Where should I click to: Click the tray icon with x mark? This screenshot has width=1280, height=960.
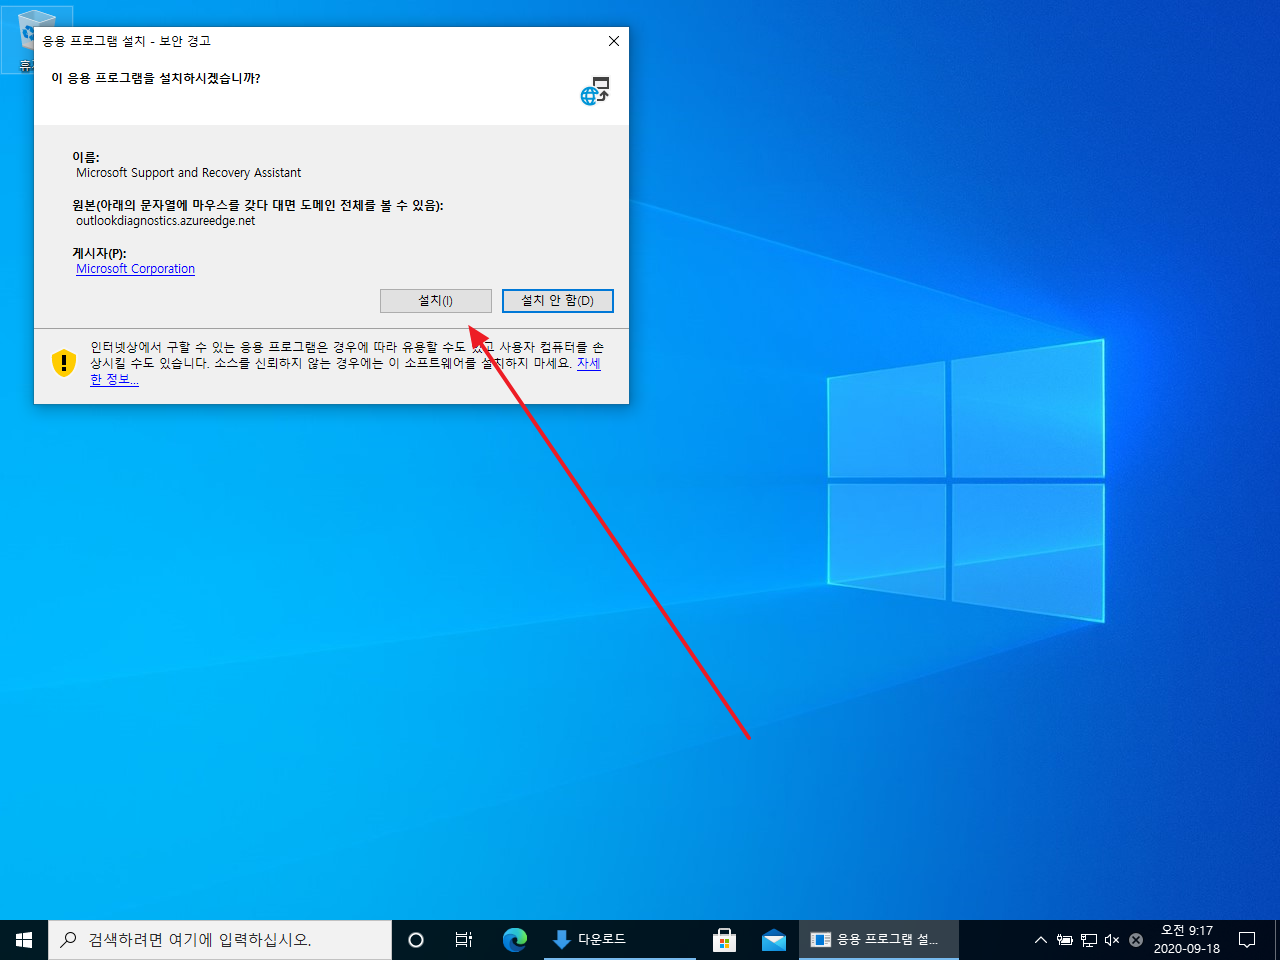tap(1136, 940)
